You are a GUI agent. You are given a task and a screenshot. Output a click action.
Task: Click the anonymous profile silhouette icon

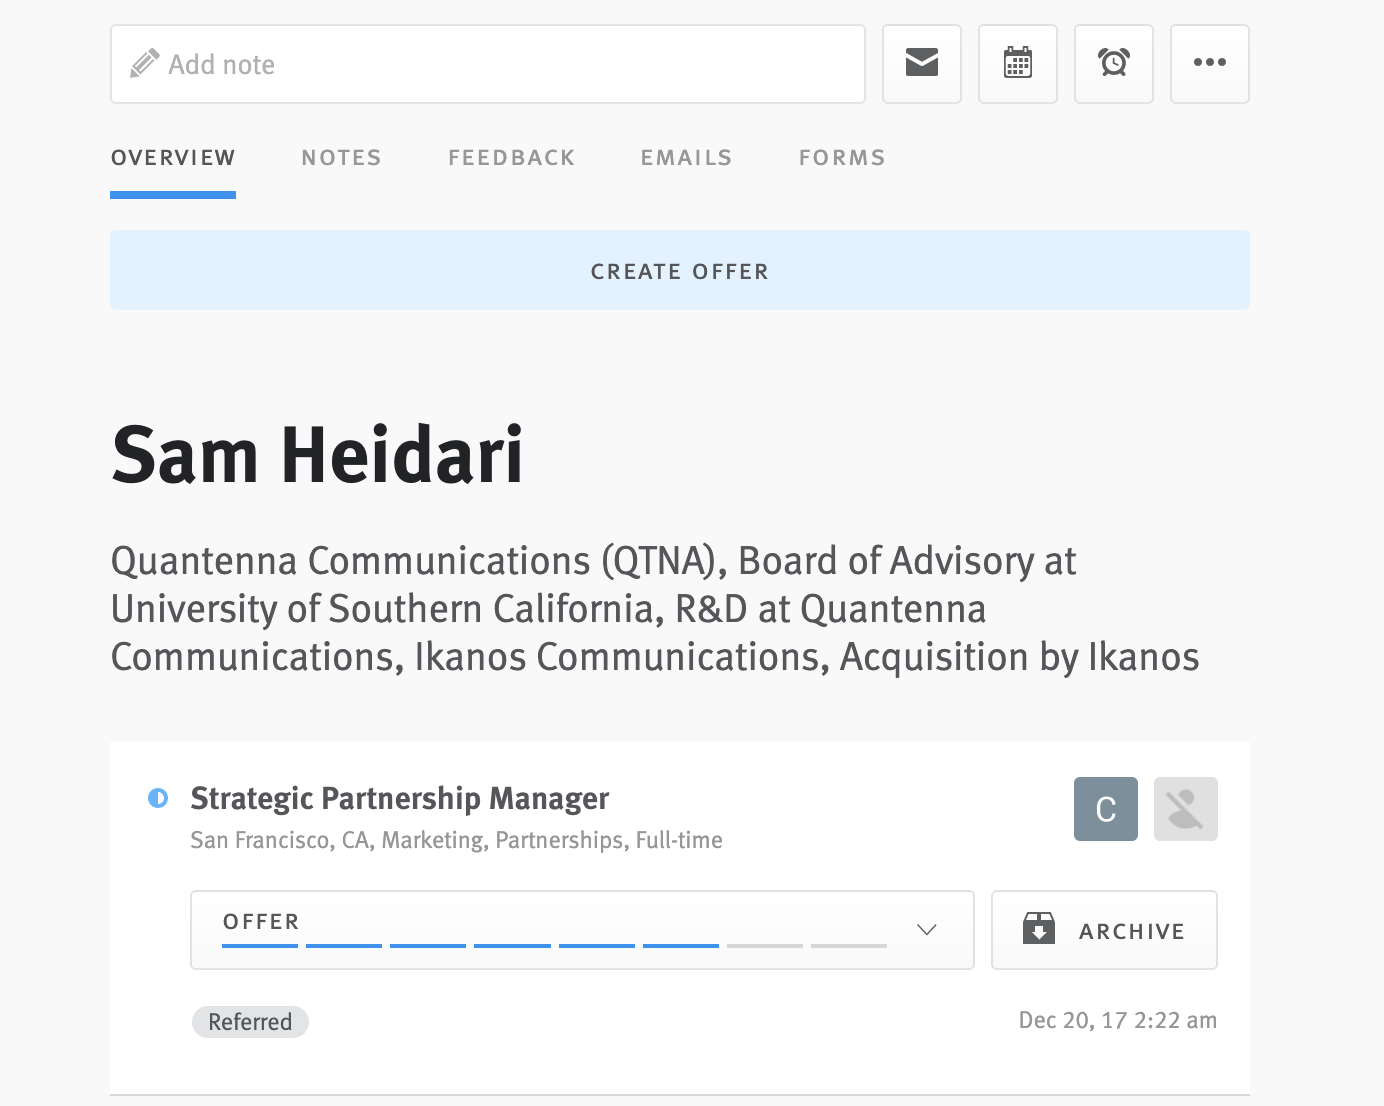click(1186, 809)
